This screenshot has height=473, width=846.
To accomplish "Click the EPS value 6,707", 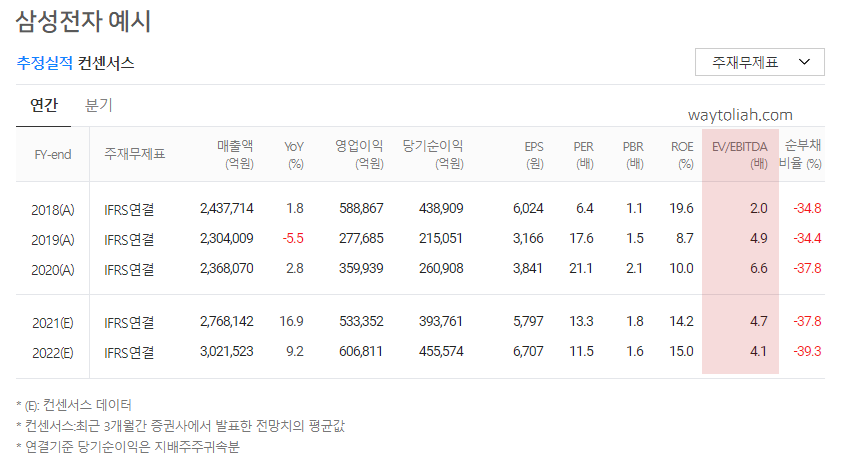I will [x=528, y=351].
